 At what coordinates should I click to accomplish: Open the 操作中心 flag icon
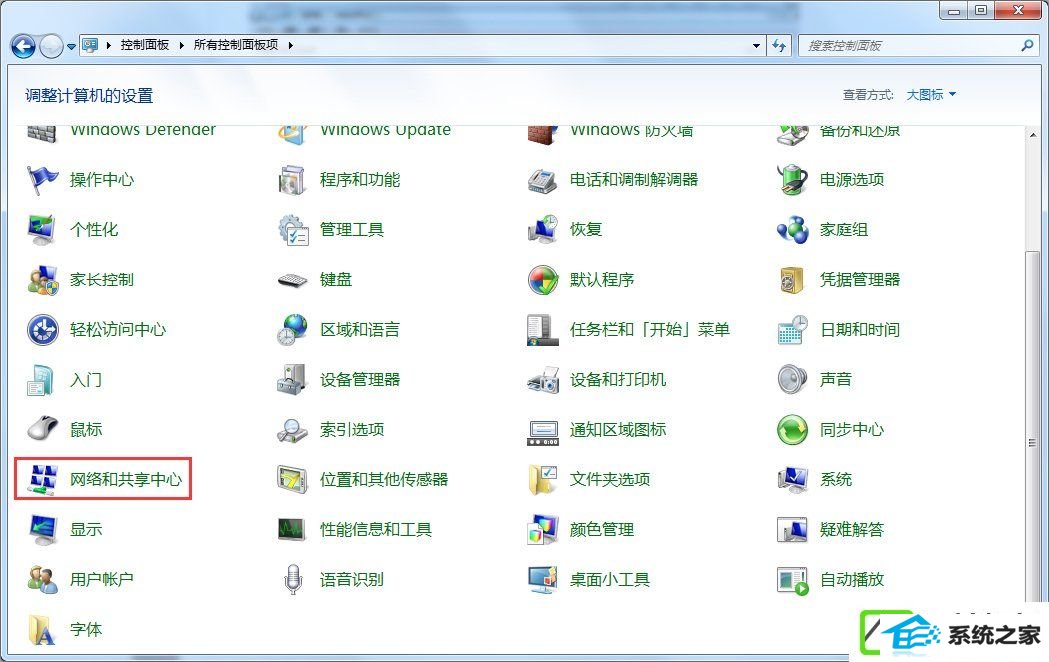pyautogui.click(x=43, y=180)
